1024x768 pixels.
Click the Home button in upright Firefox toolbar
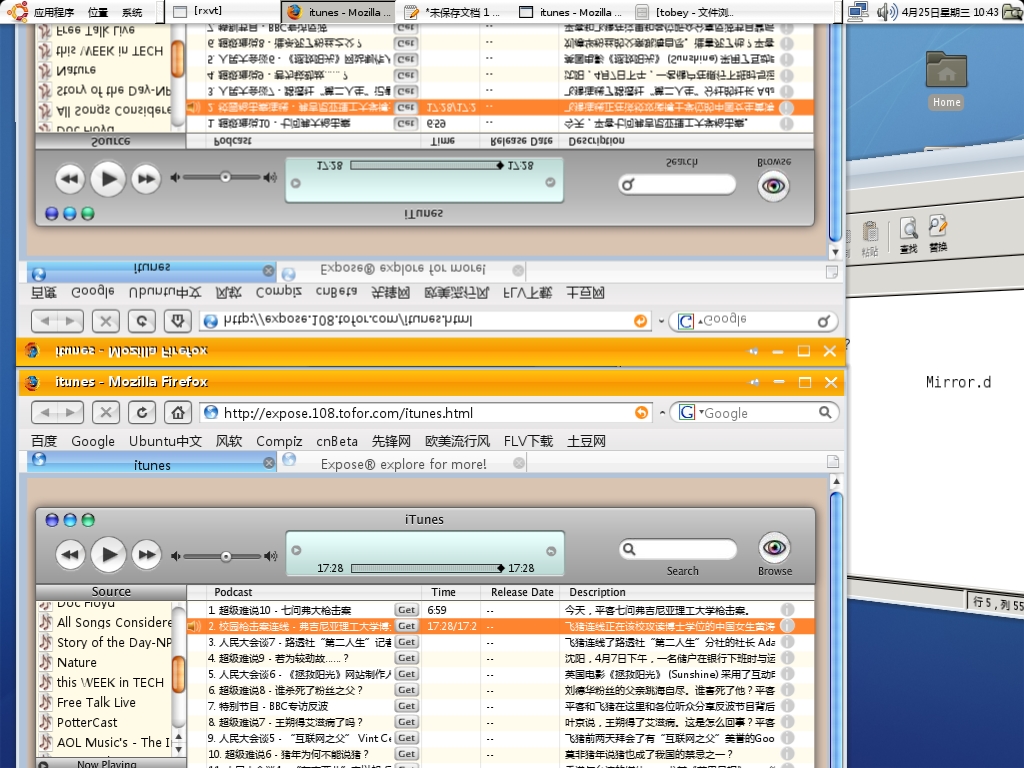pyautogui.click(x=178, y=412)
